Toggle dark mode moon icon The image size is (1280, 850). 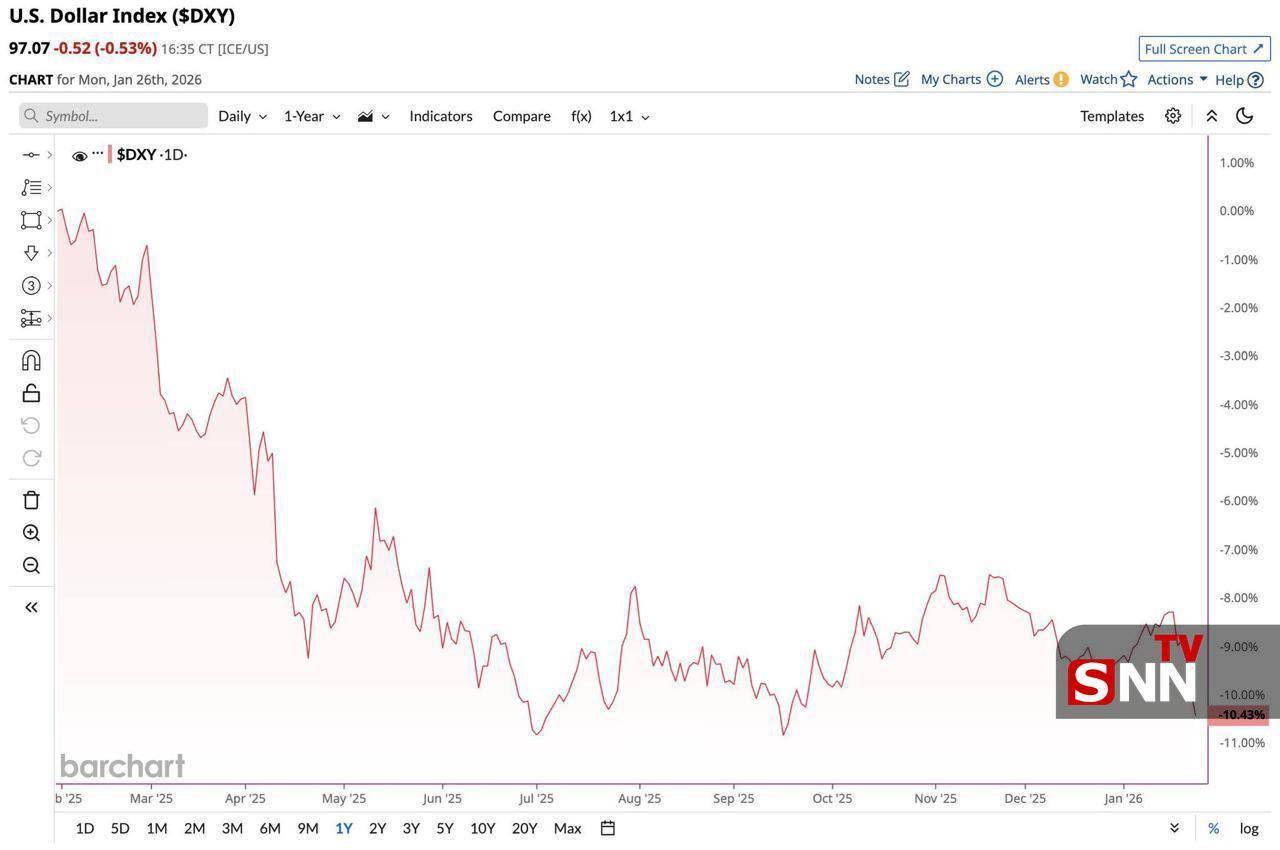[x=1244, y=116]
